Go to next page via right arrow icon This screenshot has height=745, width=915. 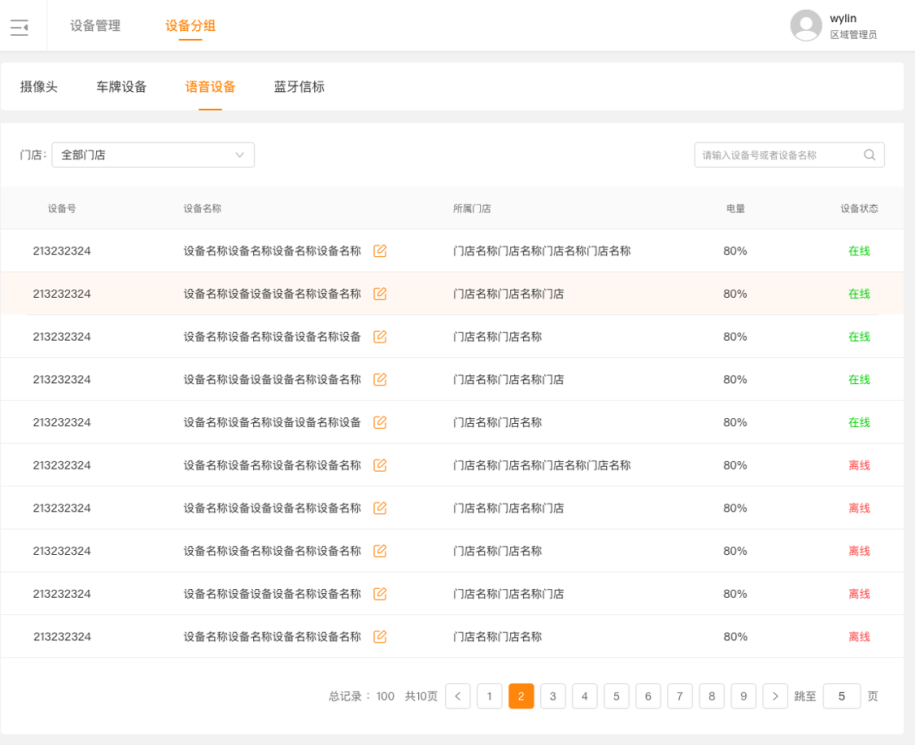pos(775,696)
